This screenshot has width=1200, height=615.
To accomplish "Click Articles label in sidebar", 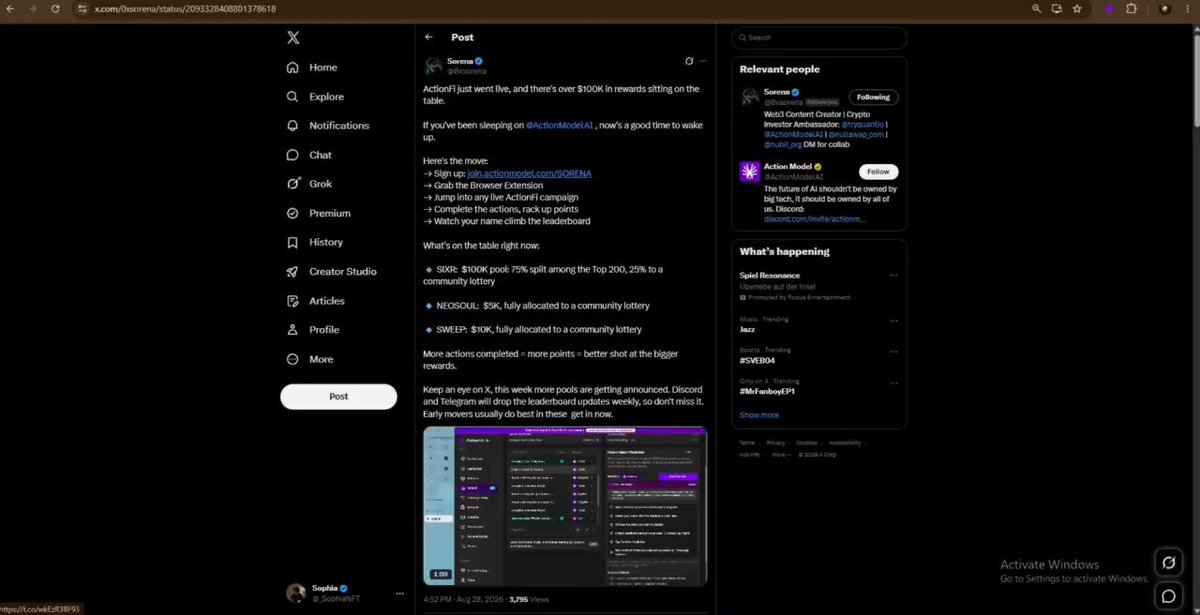I will pyautogui.click(x=327, y=301).
